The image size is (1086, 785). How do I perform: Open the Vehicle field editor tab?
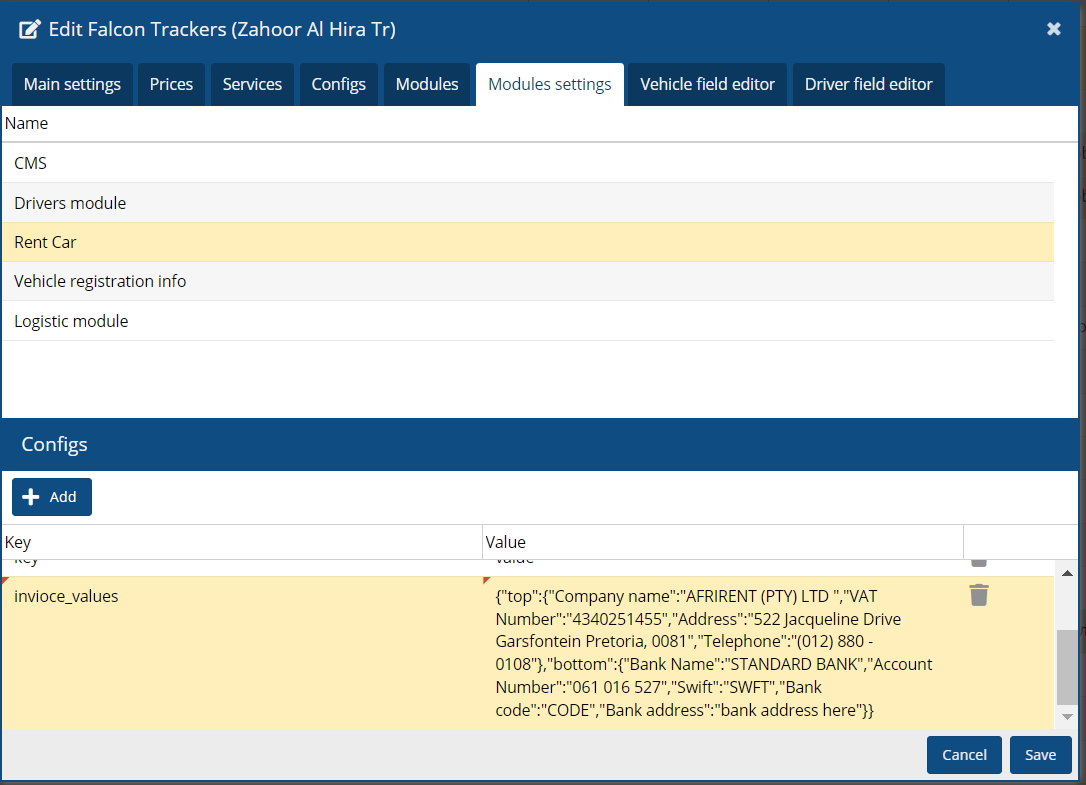coord(707,85)
